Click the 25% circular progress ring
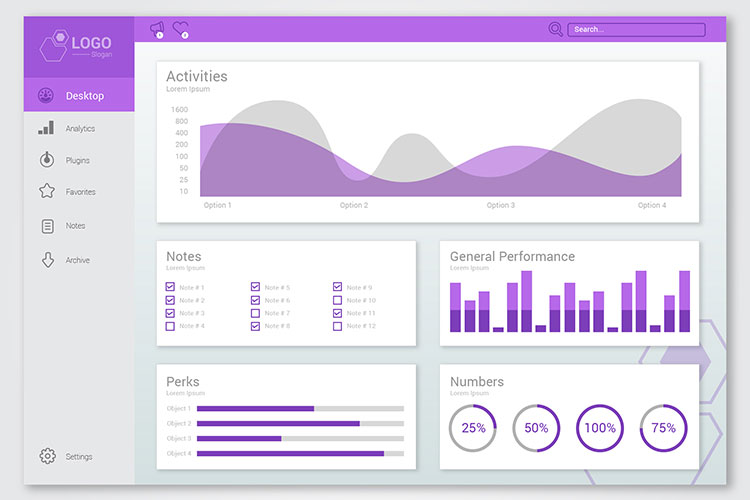The image size is (750, 500). 473,428
